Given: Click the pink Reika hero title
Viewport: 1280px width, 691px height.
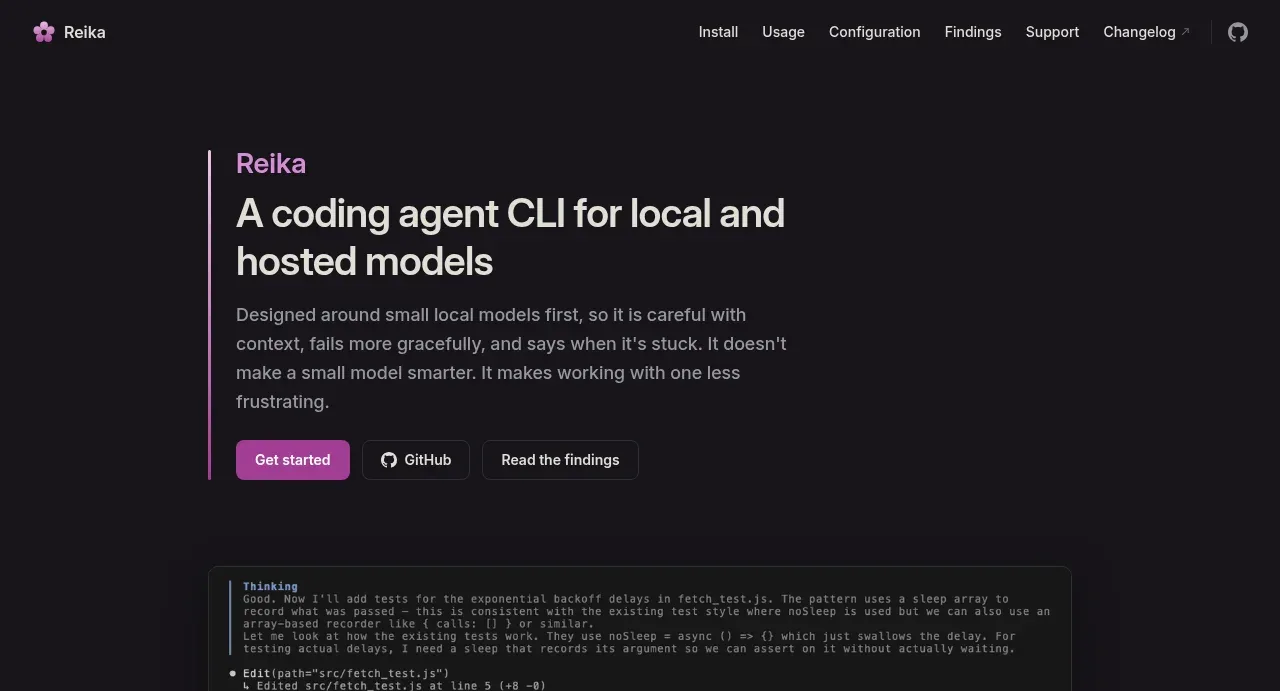Looking at the screenshot, I should (x=271, y=163).
